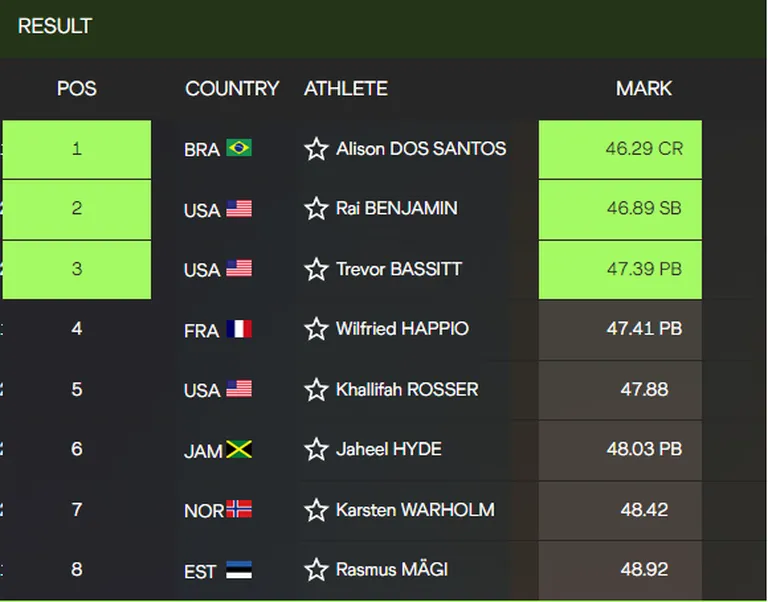The image size is (768, 602).
Task: Click the star beside Wilfried HAPPIO
Action: (316, 329)
